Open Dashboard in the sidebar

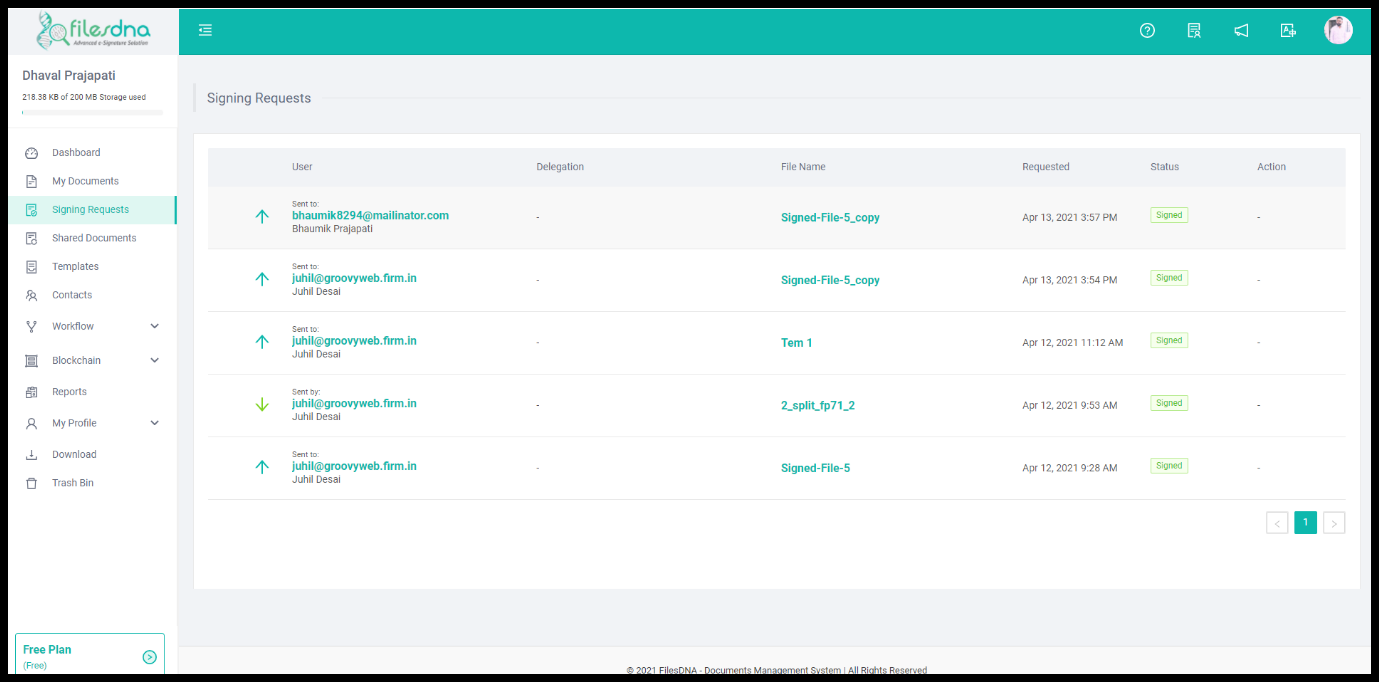click(x=76, y=153)
